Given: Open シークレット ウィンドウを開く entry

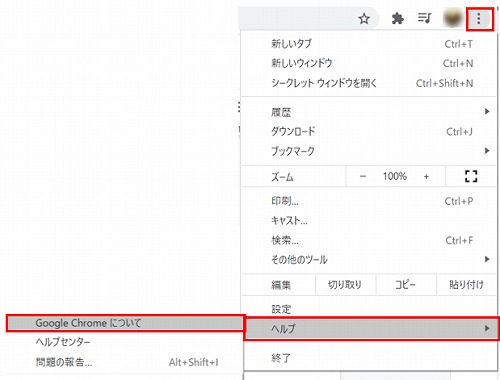Looking at the screenshot, I should pos(369,83).
